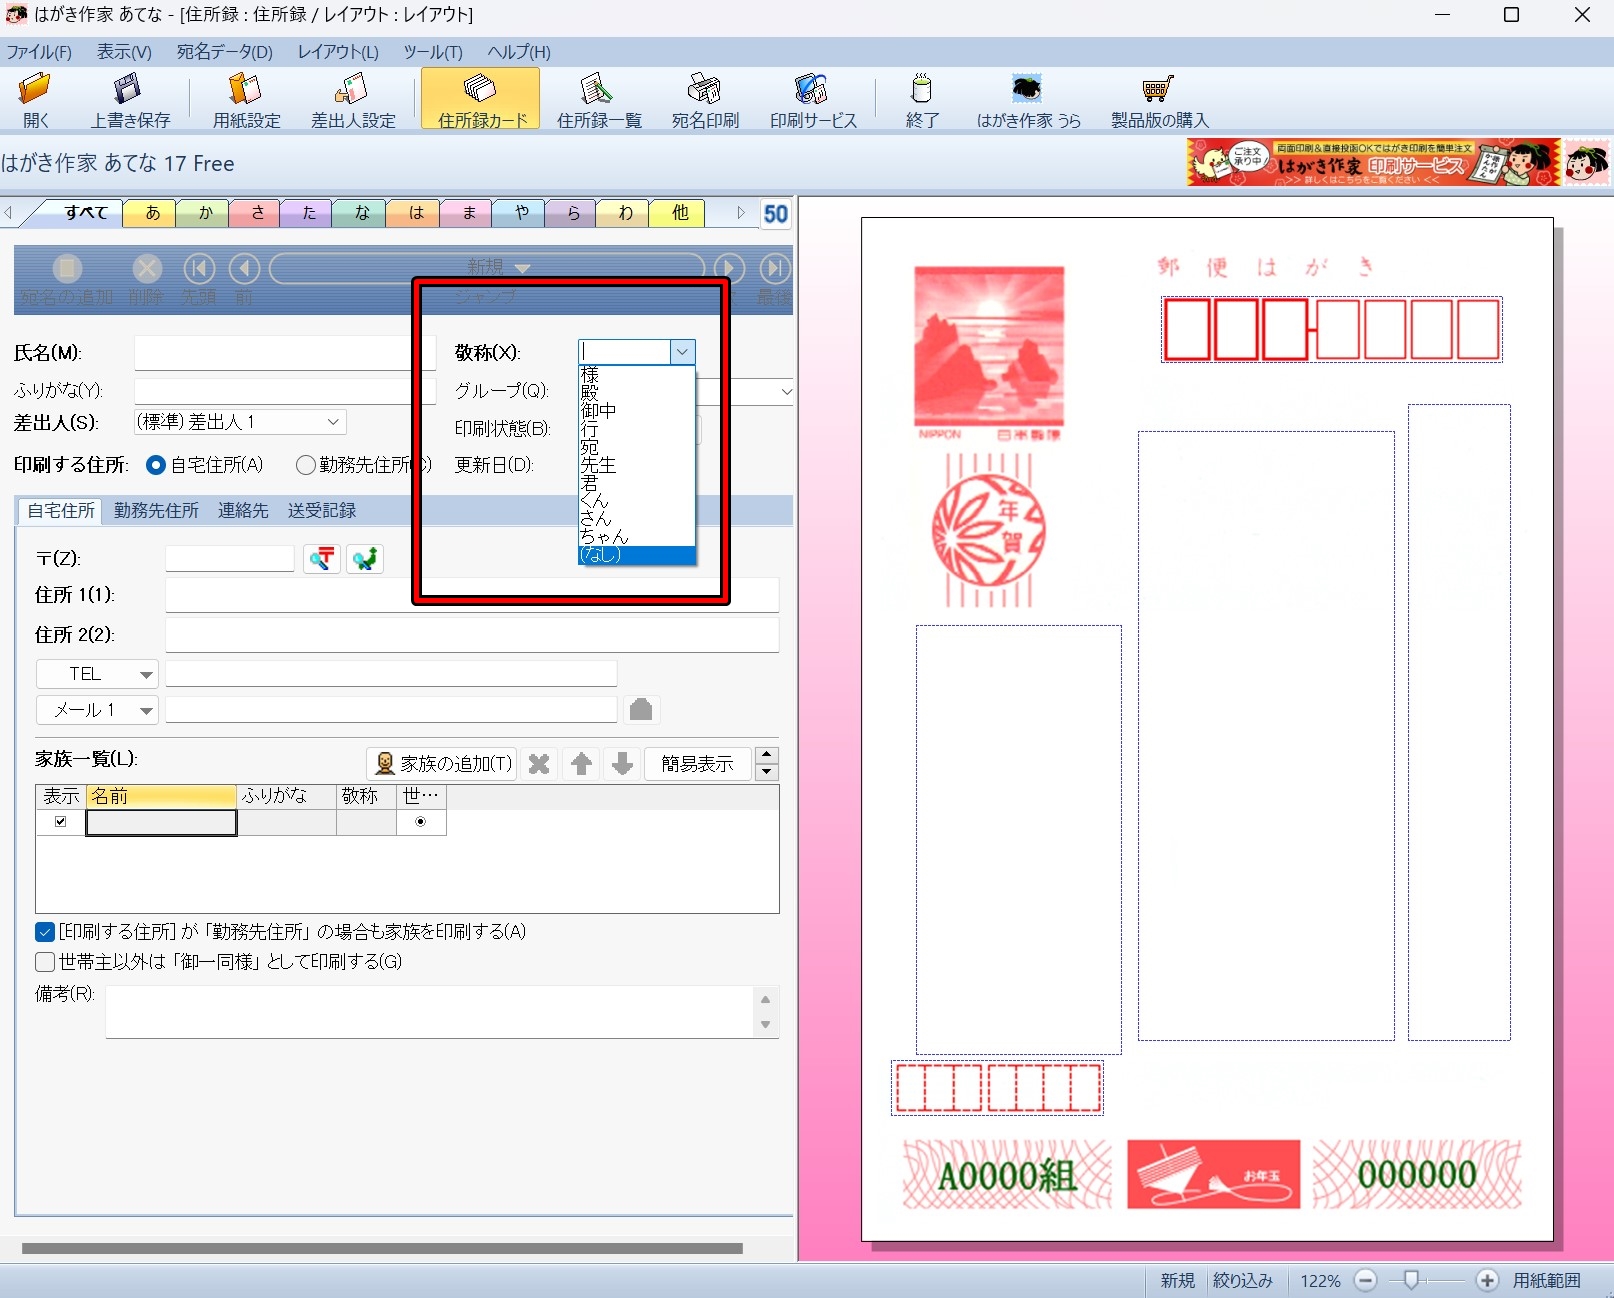Switch to the 連絡先 tab
Screen dimensions: 1614x1298
[243, 511]
